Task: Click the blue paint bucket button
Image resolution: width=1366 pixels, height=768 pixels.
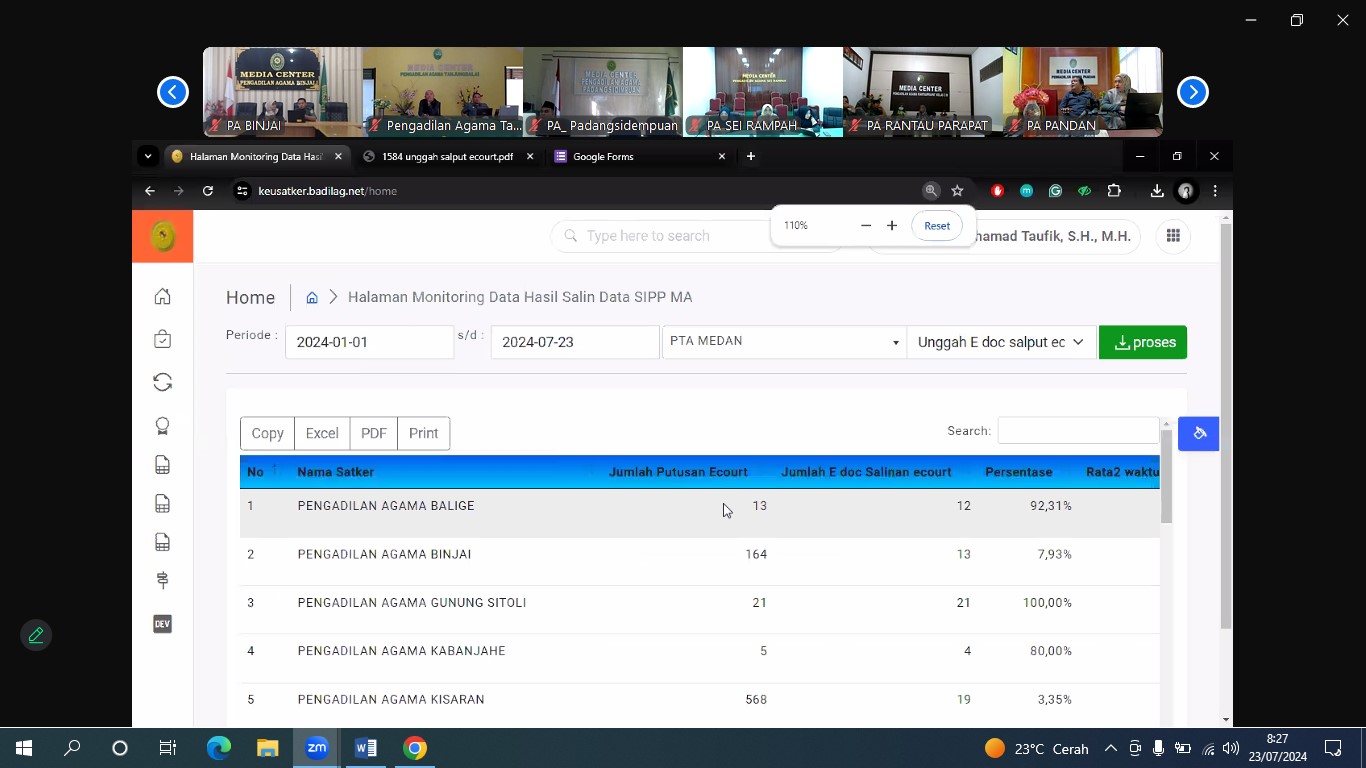Action: 1198,433
